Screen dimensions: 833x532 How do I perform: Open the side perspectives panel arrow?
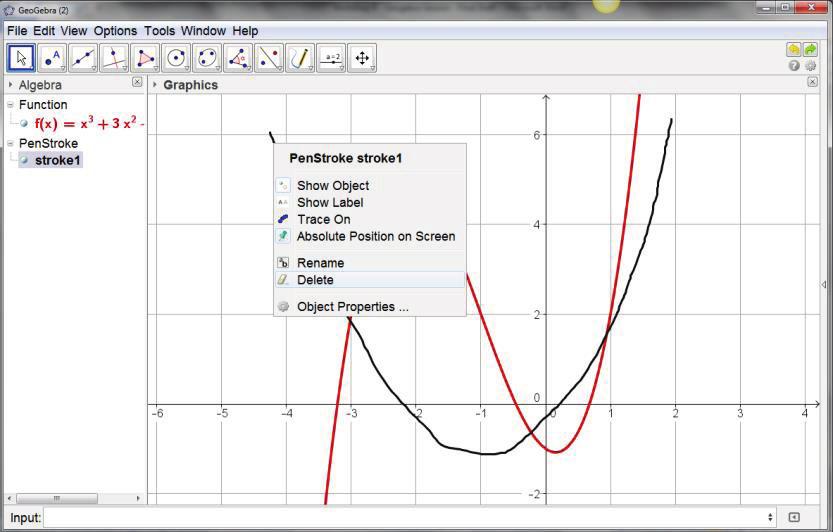[x=823, y=285]
